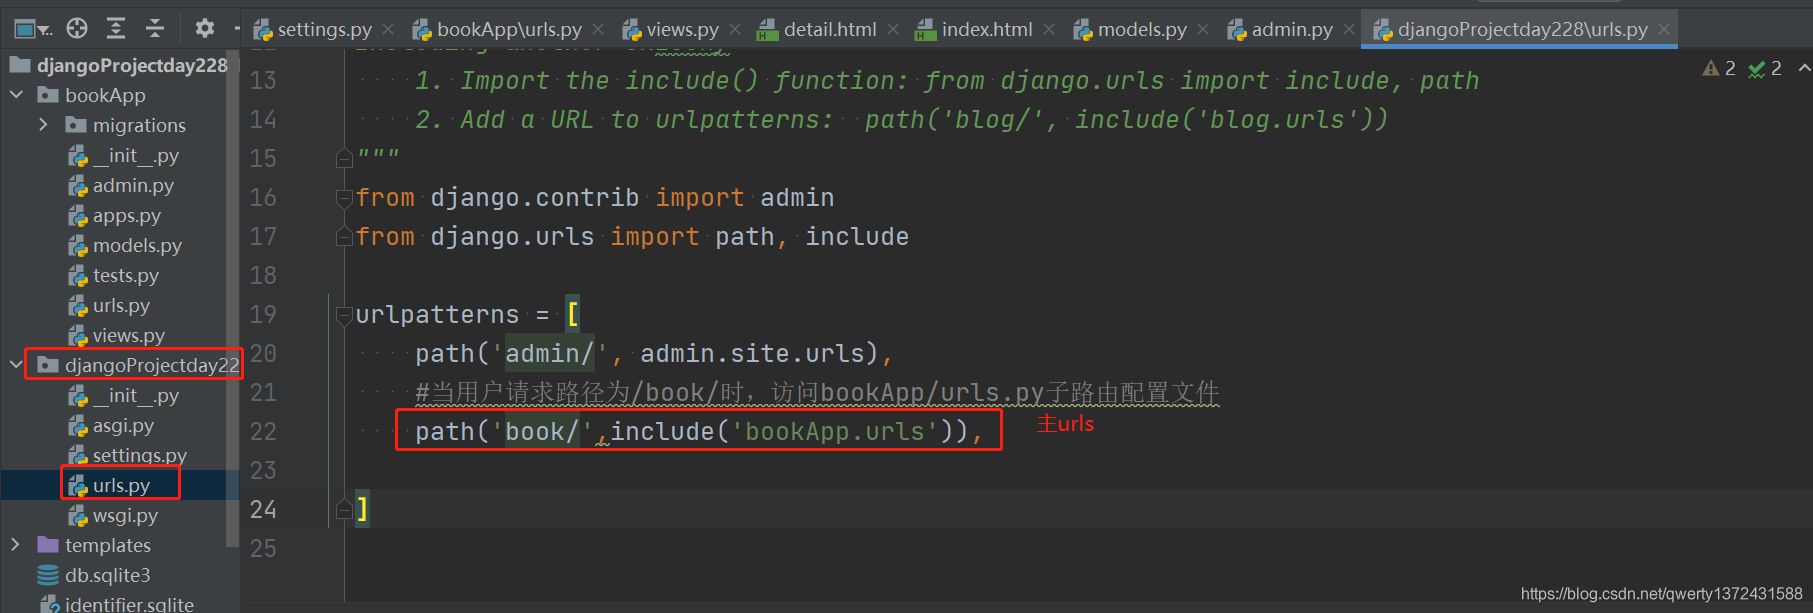Click the HTML file icon on detail.html tab
The height and width of the screenshot is (613, 1813).
768,30
